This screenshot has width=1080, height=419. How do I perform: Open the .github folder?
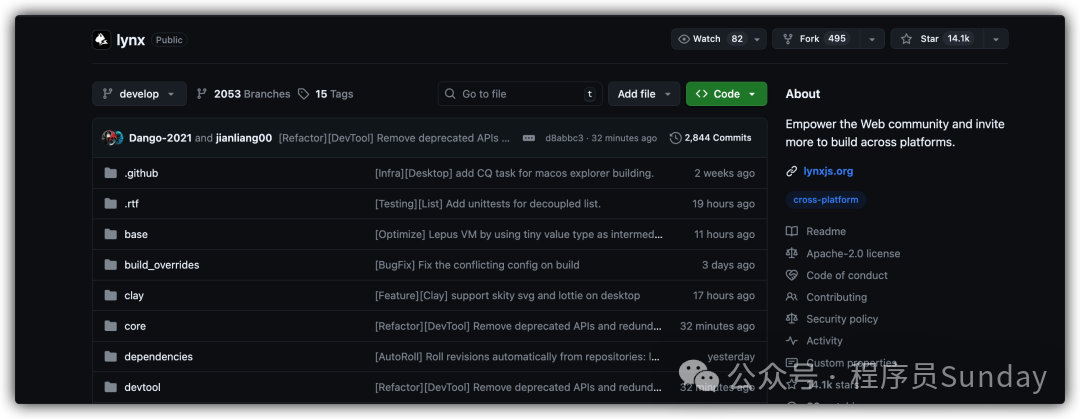[141, 173]
